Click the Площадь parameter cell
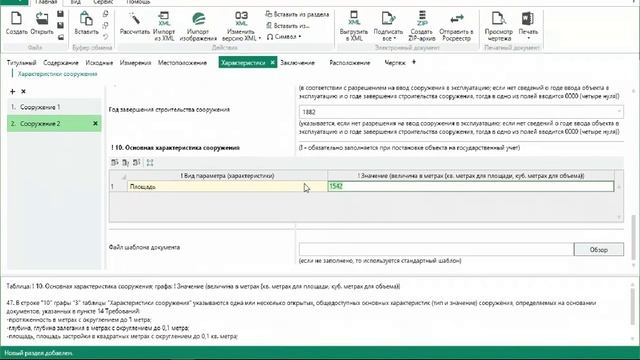 click(227, 187)
